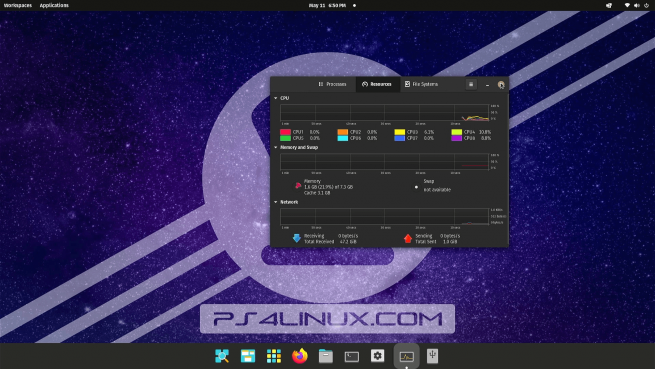Click the Memory pie chart color icon
The image size is (655, 369).
[x=298, y=186]
